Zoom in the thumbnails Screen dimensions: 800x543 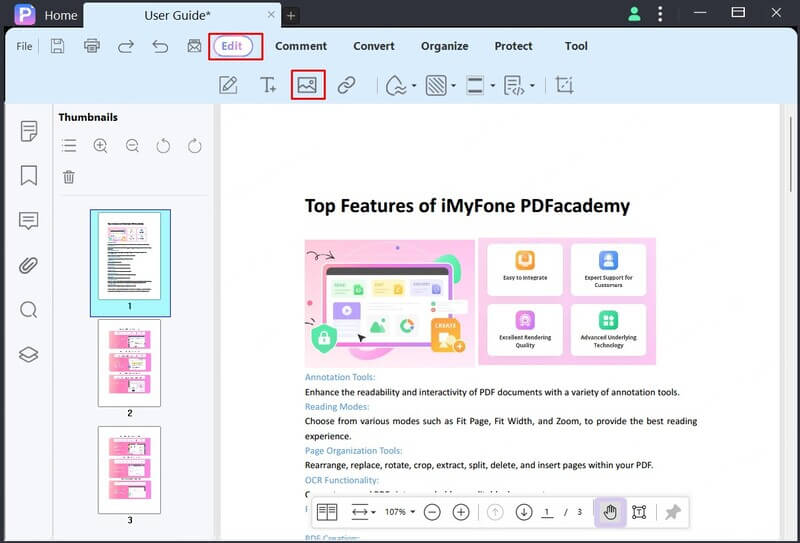click(x=101, y=146)
